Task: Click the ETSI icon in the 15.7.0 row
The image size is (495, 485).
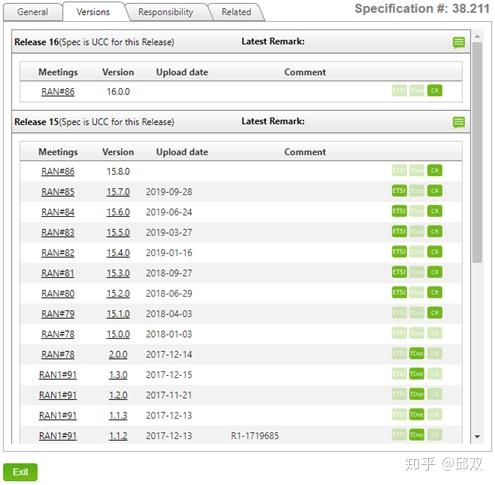Action: point(399,191)
